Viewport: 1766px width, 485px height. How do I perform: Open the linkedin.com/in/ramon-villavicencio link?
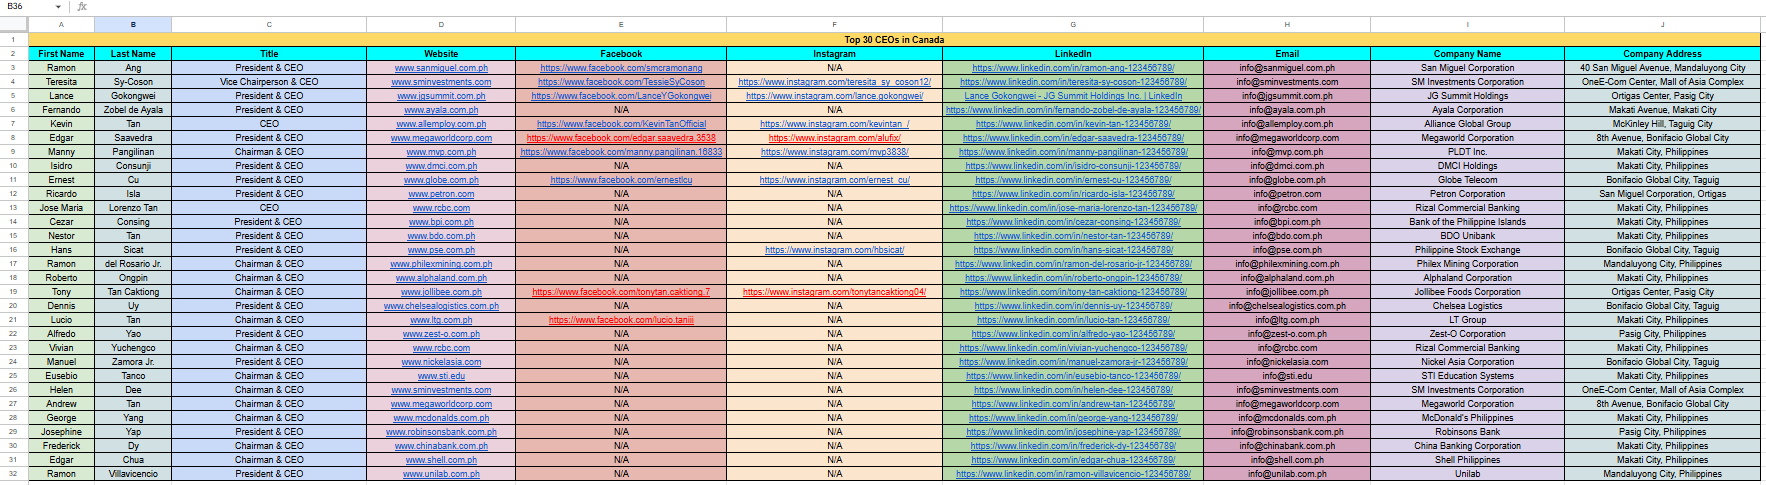[1073, 474]
